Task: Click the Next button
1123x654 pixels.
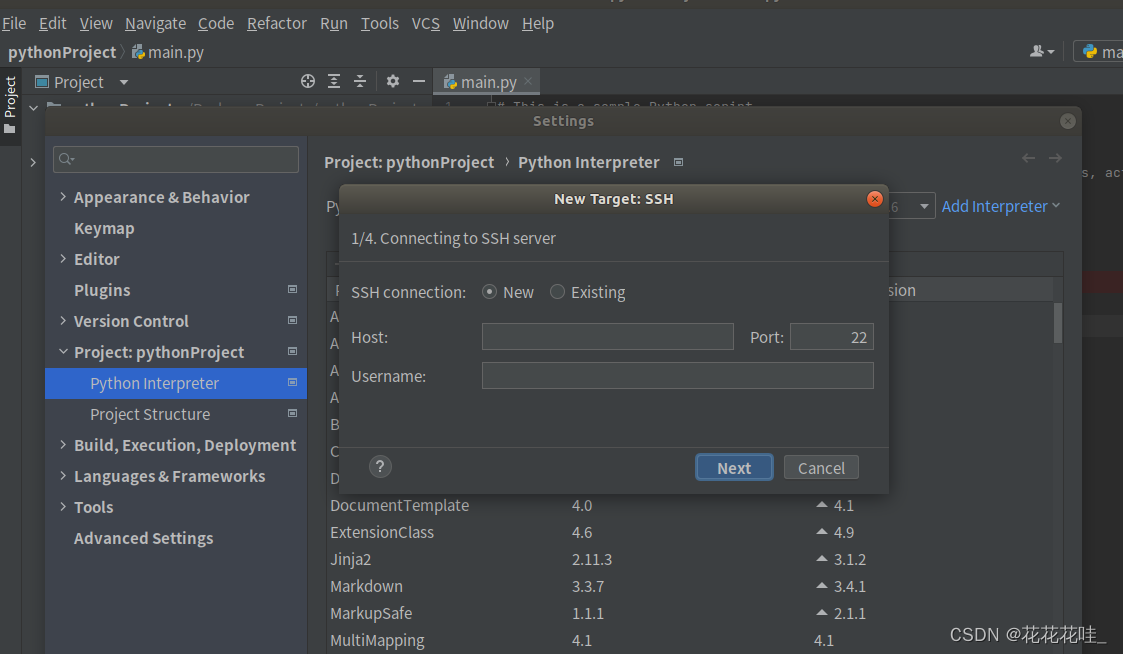Action: tap(734, 468)
